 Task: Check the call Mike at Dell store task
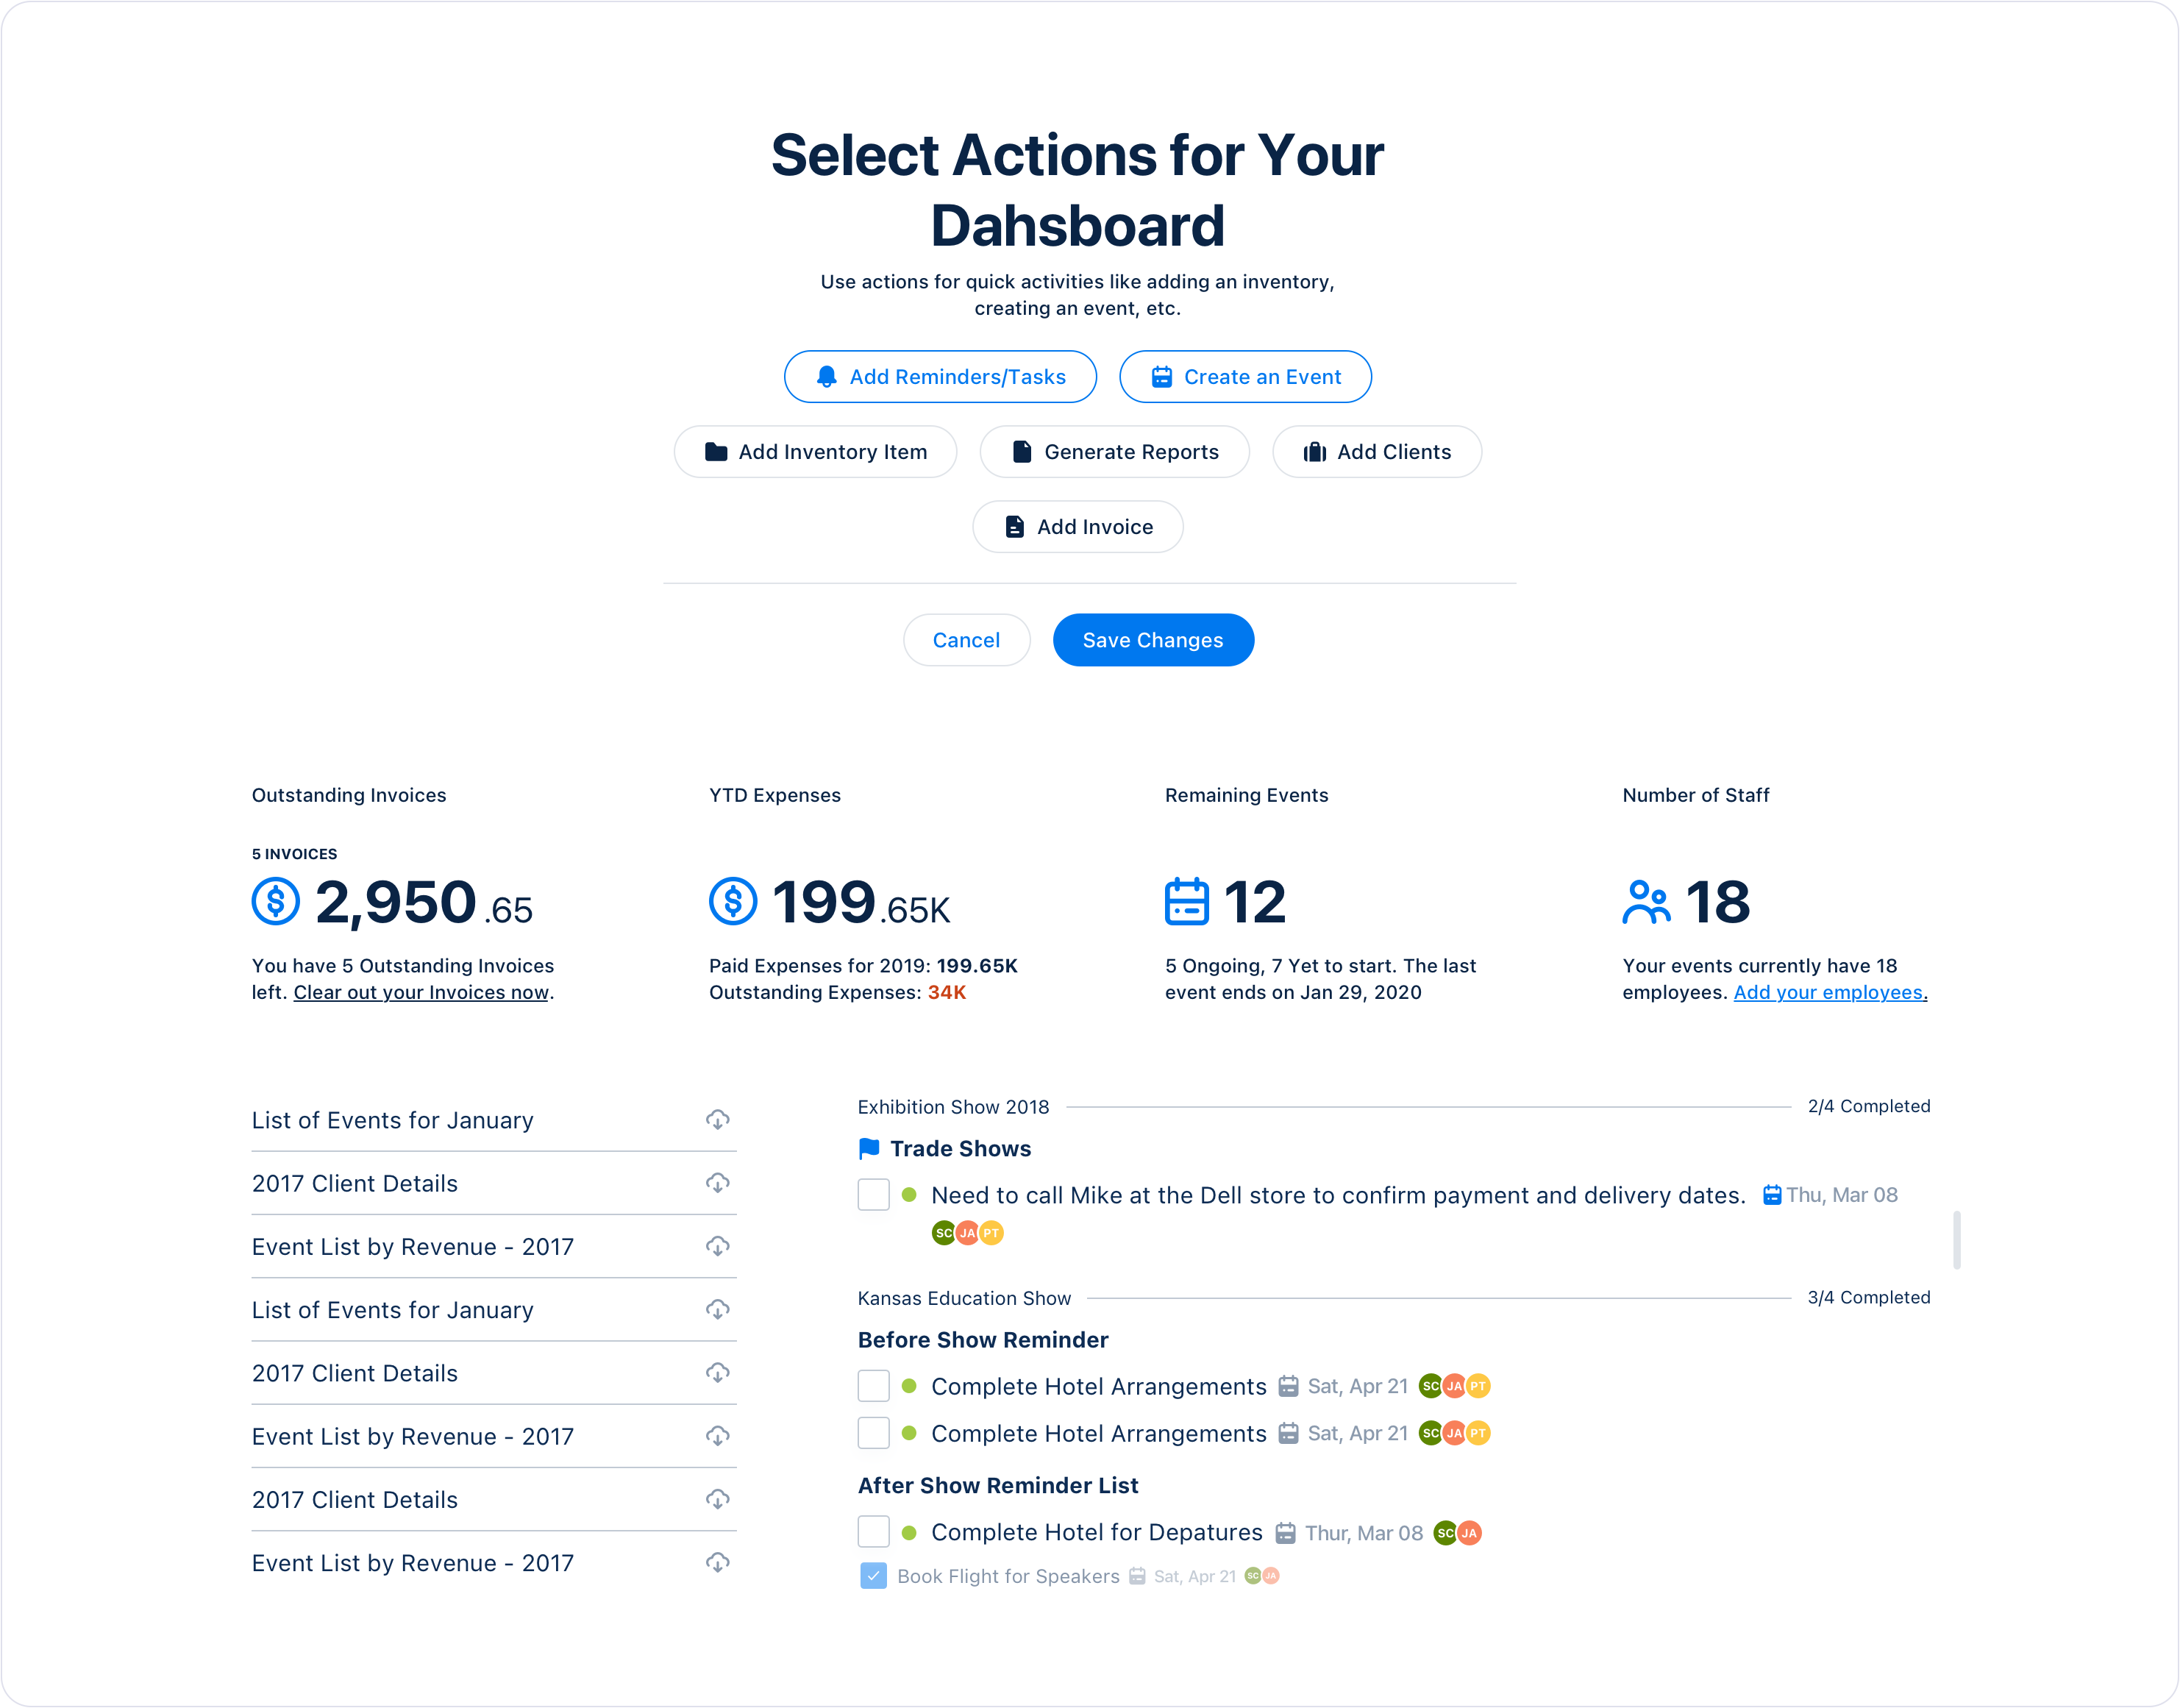tap(873, 1194)
